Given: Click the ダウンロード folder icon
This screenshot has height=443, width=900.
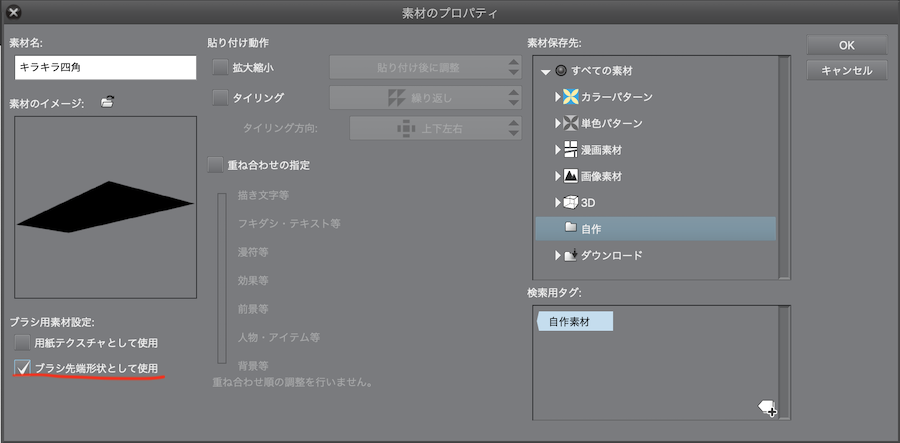Looking at the screenshot, I should 571,255.
